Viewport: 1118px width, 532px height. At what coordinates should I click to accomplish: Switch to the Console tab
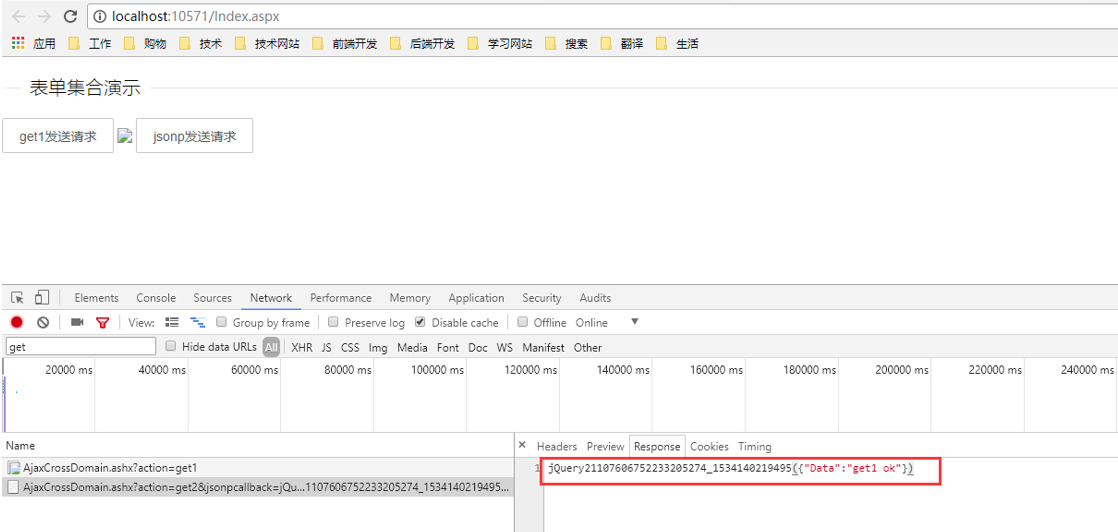[x=156, y=298]
